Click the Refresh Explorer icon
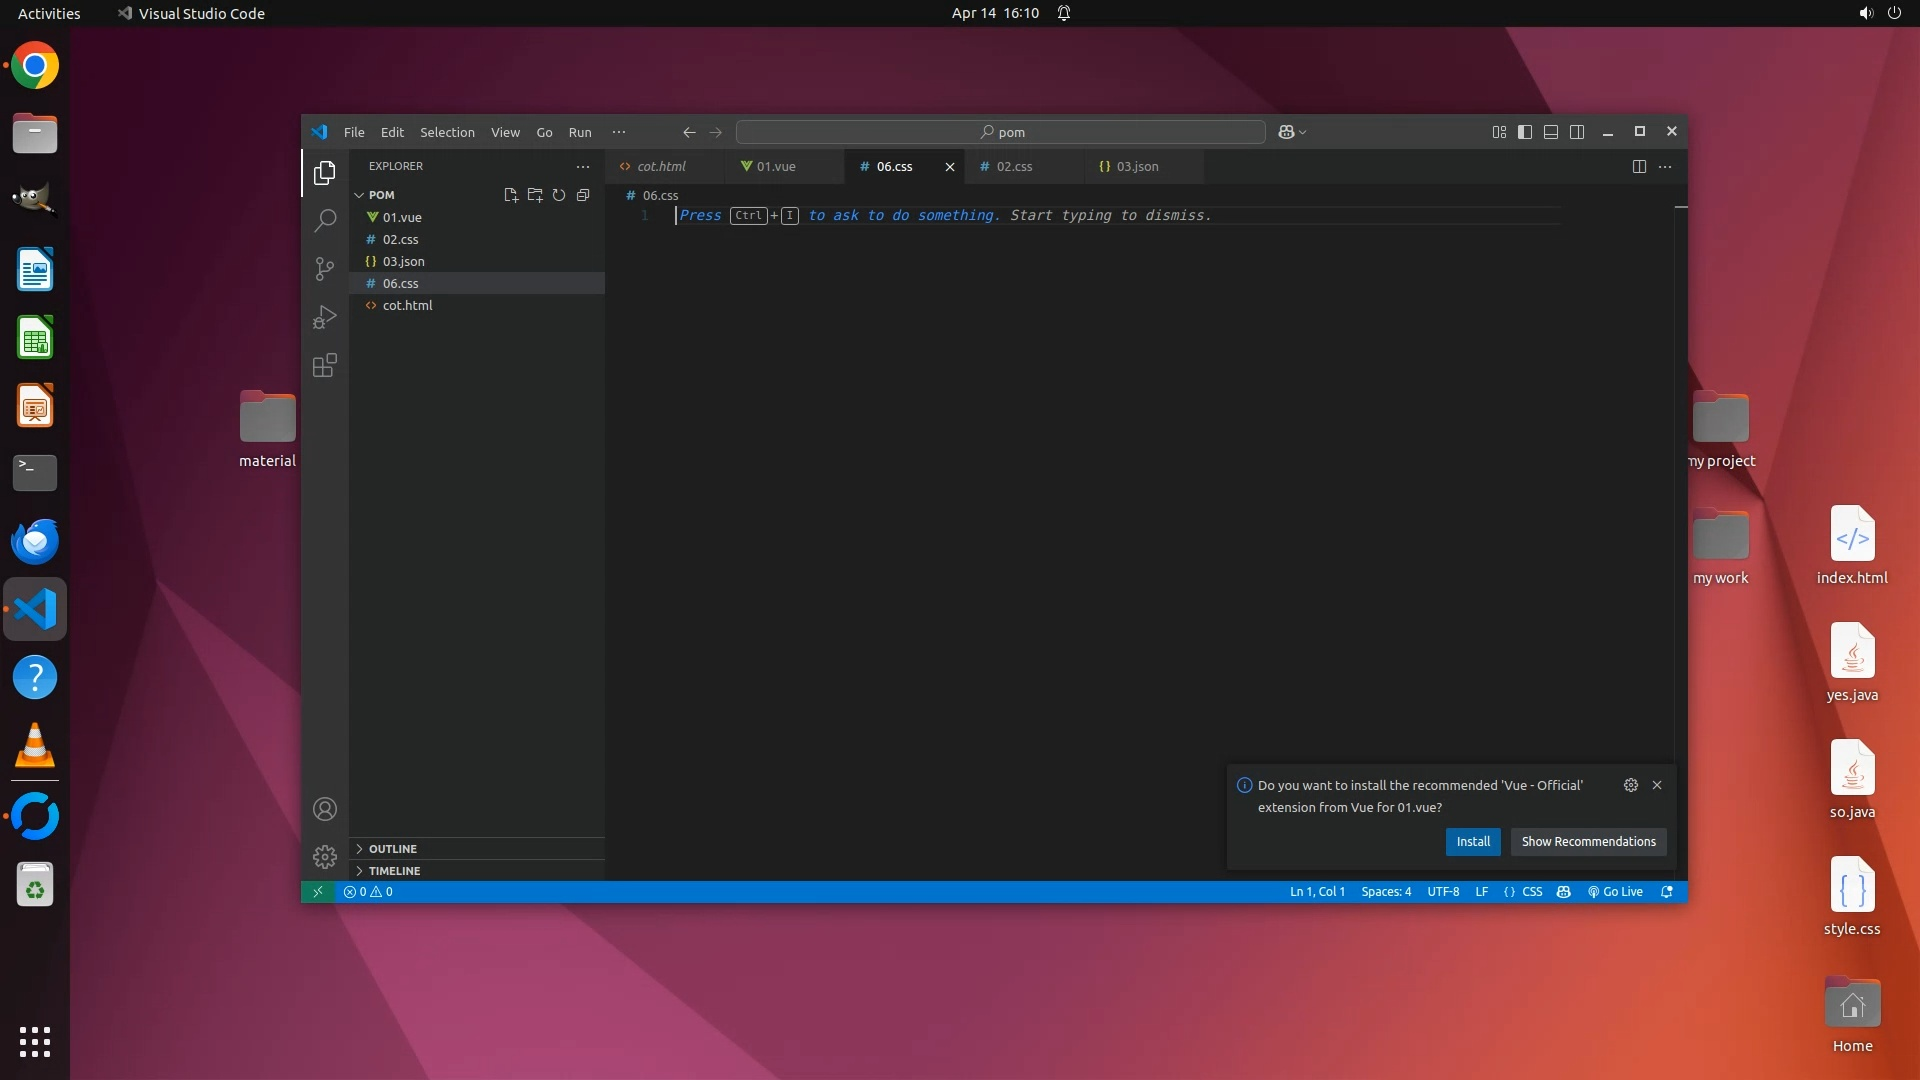1920x1080 pixels. [559, 195]
